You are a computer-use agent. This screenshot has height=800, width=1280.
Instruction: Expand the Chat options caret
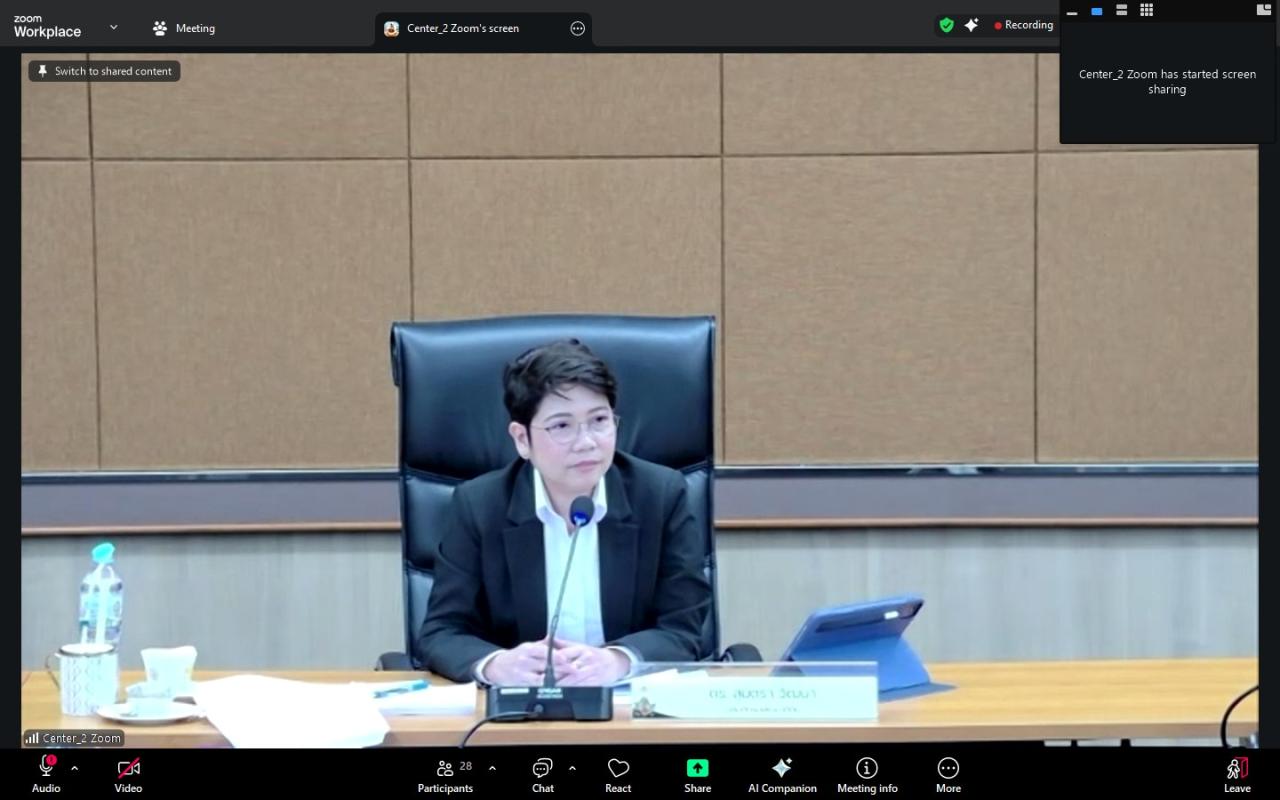pos(572,768)
